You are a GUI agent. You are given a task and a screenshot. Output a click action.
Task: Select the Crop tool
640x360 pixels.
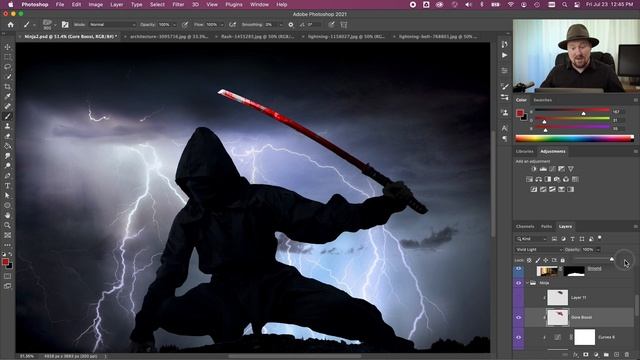click(x=7, y=87)
